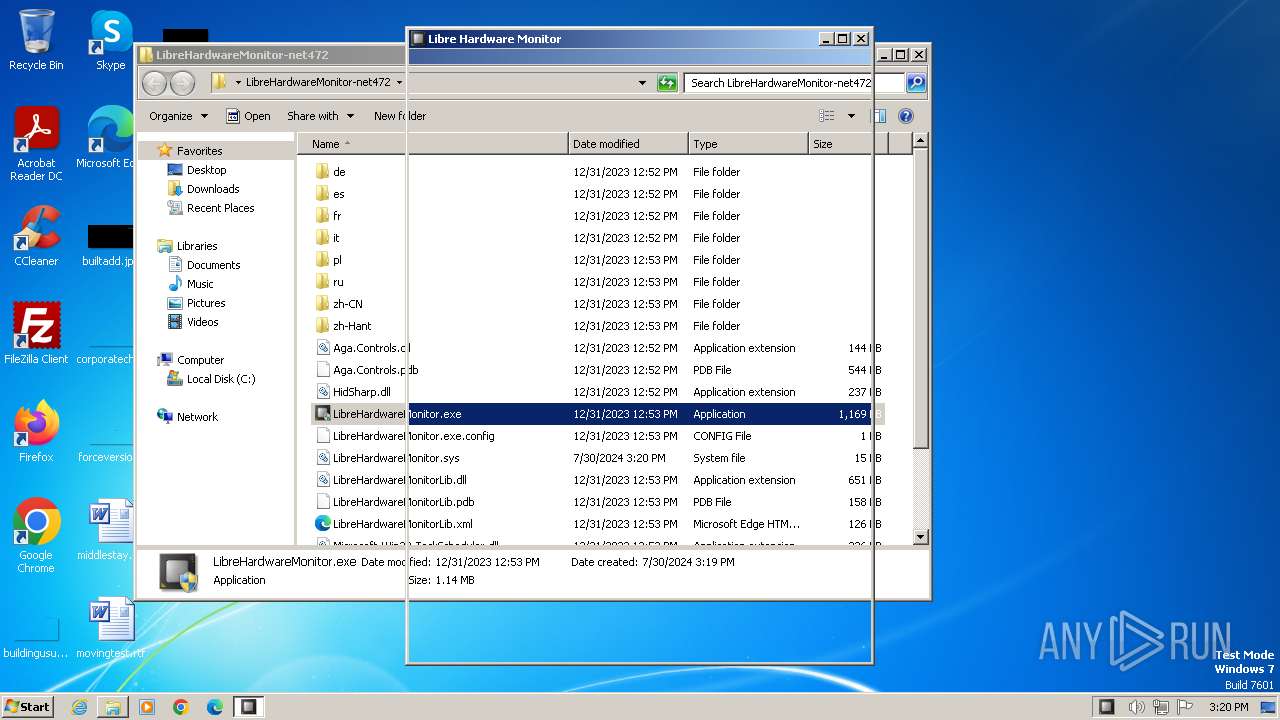This screenshot has width=1280, height=720.
Task: Select the zh-Hant folder
Action: tap(342, 326)
